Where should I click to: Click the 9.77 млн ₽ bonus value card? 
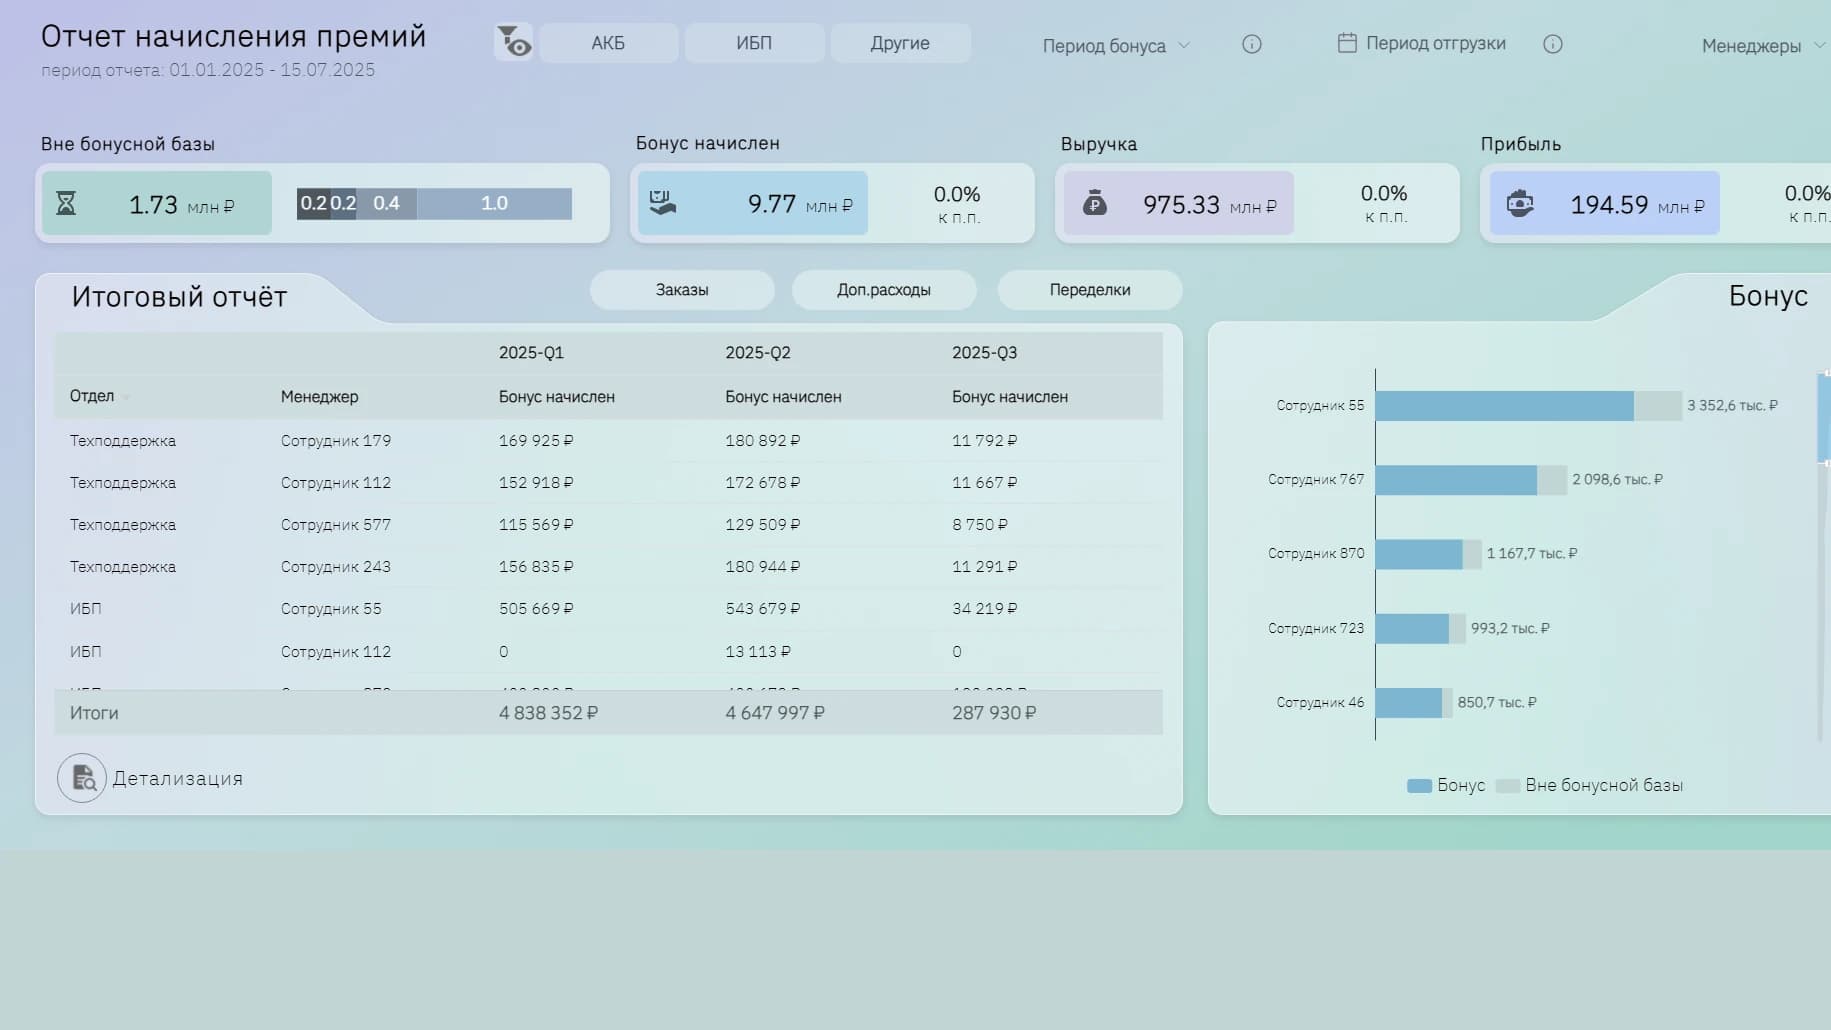point(753,204)
